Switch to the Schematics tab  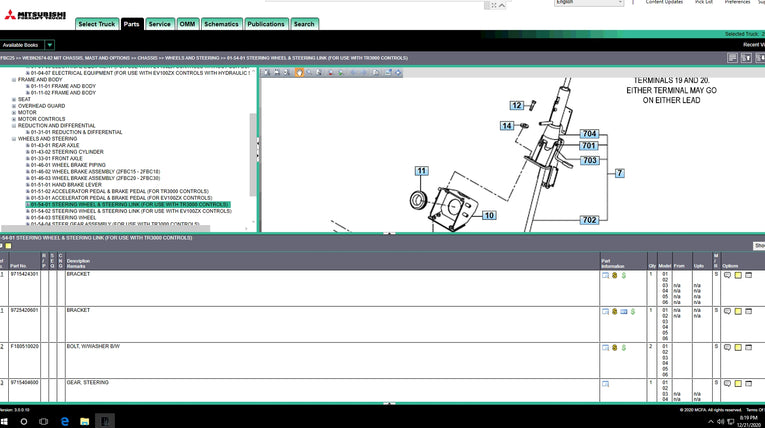(x=220, y=23)
